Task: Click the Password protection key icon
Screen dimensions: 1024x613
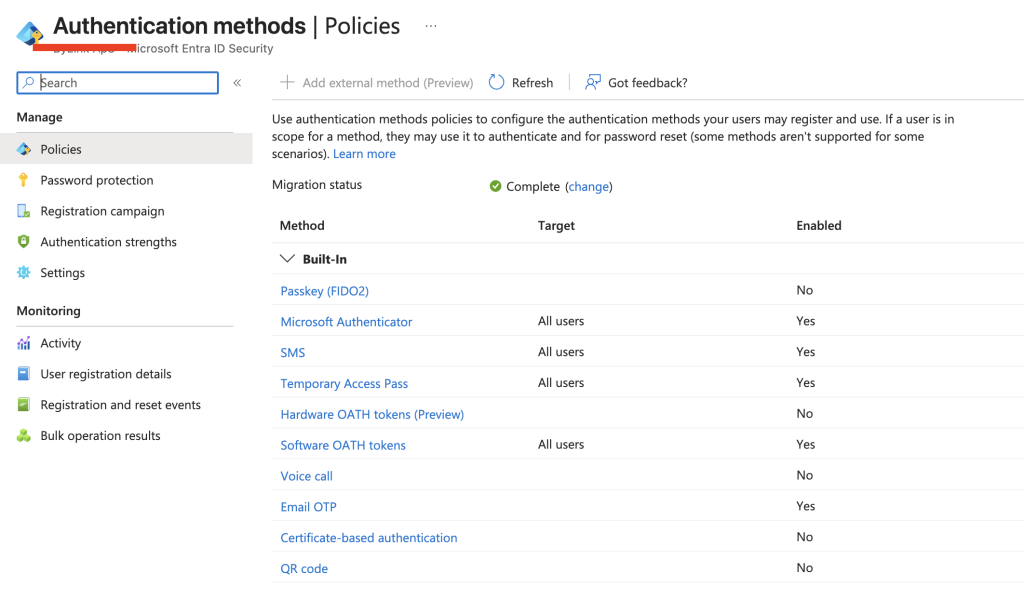Action: (24, 180)
